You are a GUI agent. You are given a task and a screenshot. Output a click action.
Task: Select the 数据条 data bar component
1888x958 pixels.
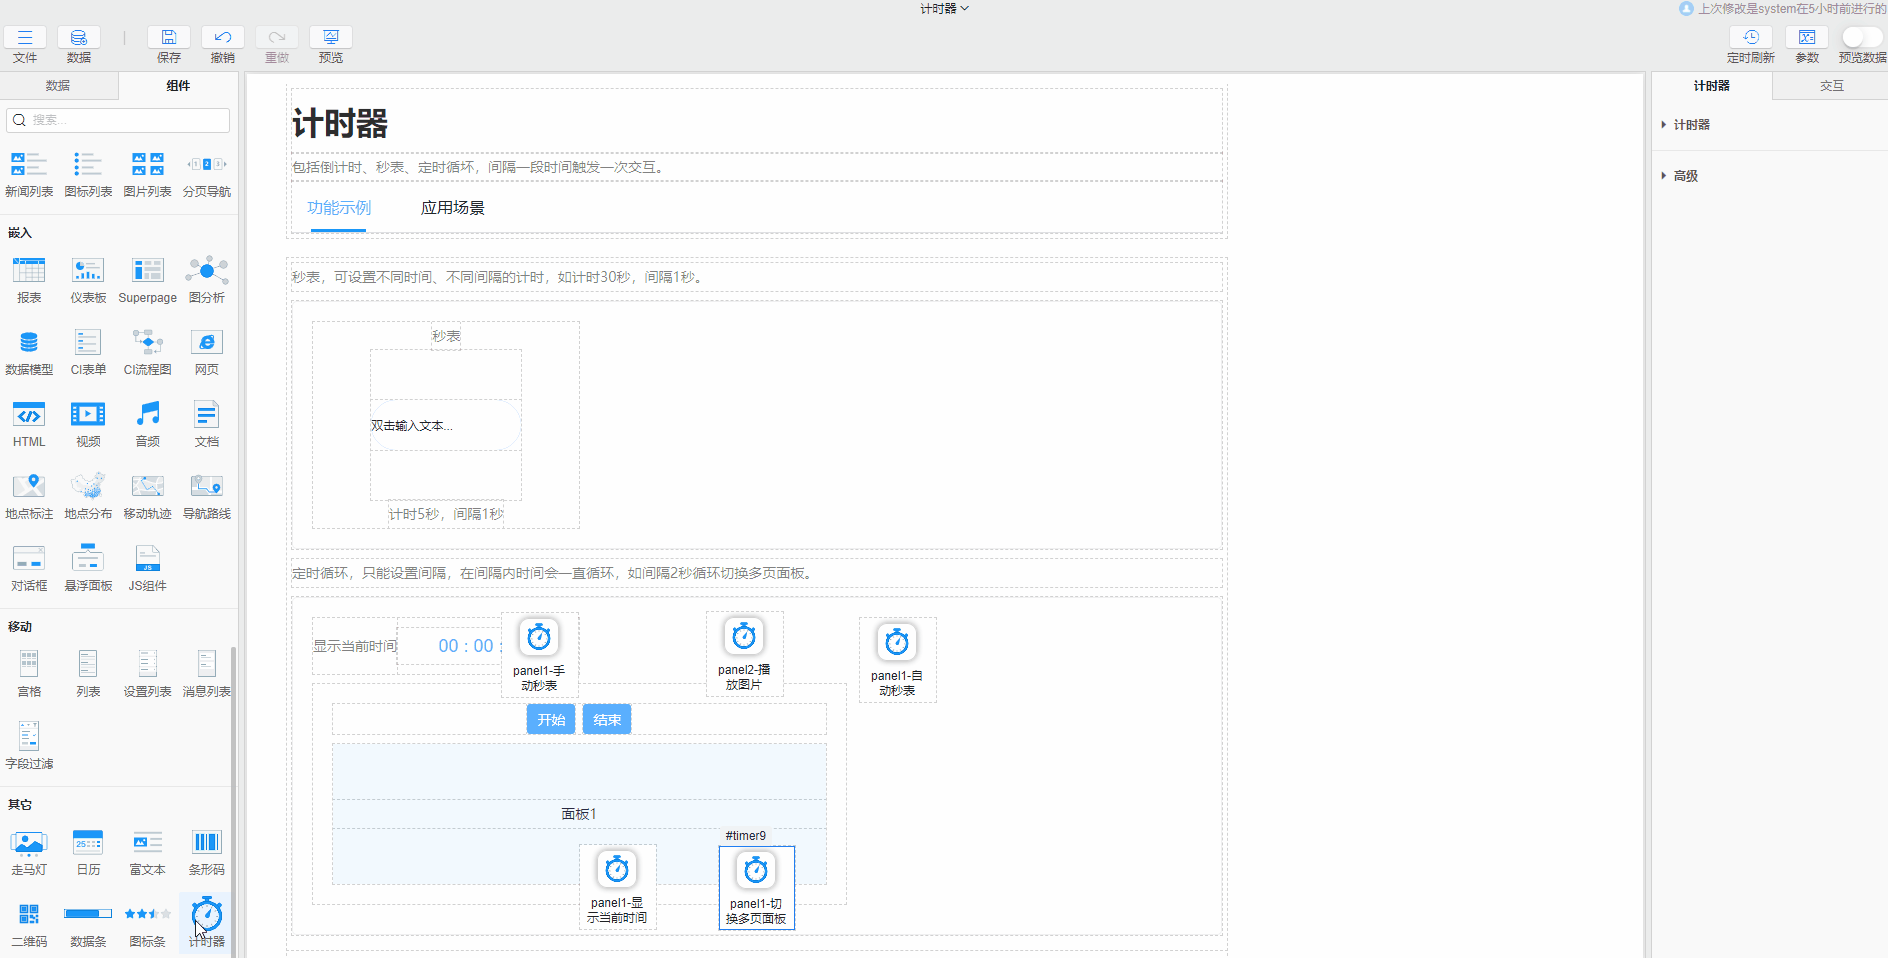pyautogui.click(x=88, y=915)
